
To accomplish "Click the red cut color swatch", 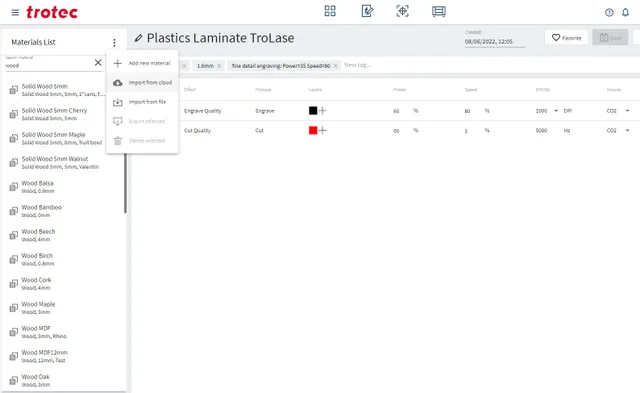I will click(x=313, y=131).
